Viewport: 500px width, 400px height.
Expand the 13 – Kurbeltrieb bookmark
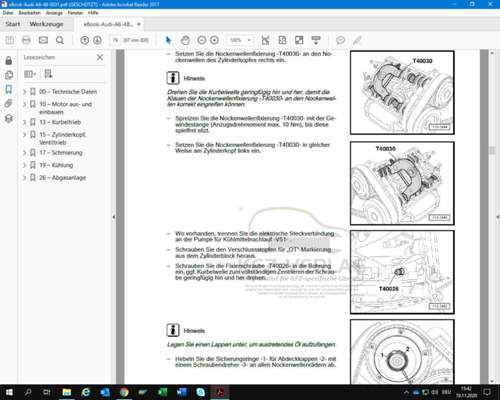click(x=24, y=122)
